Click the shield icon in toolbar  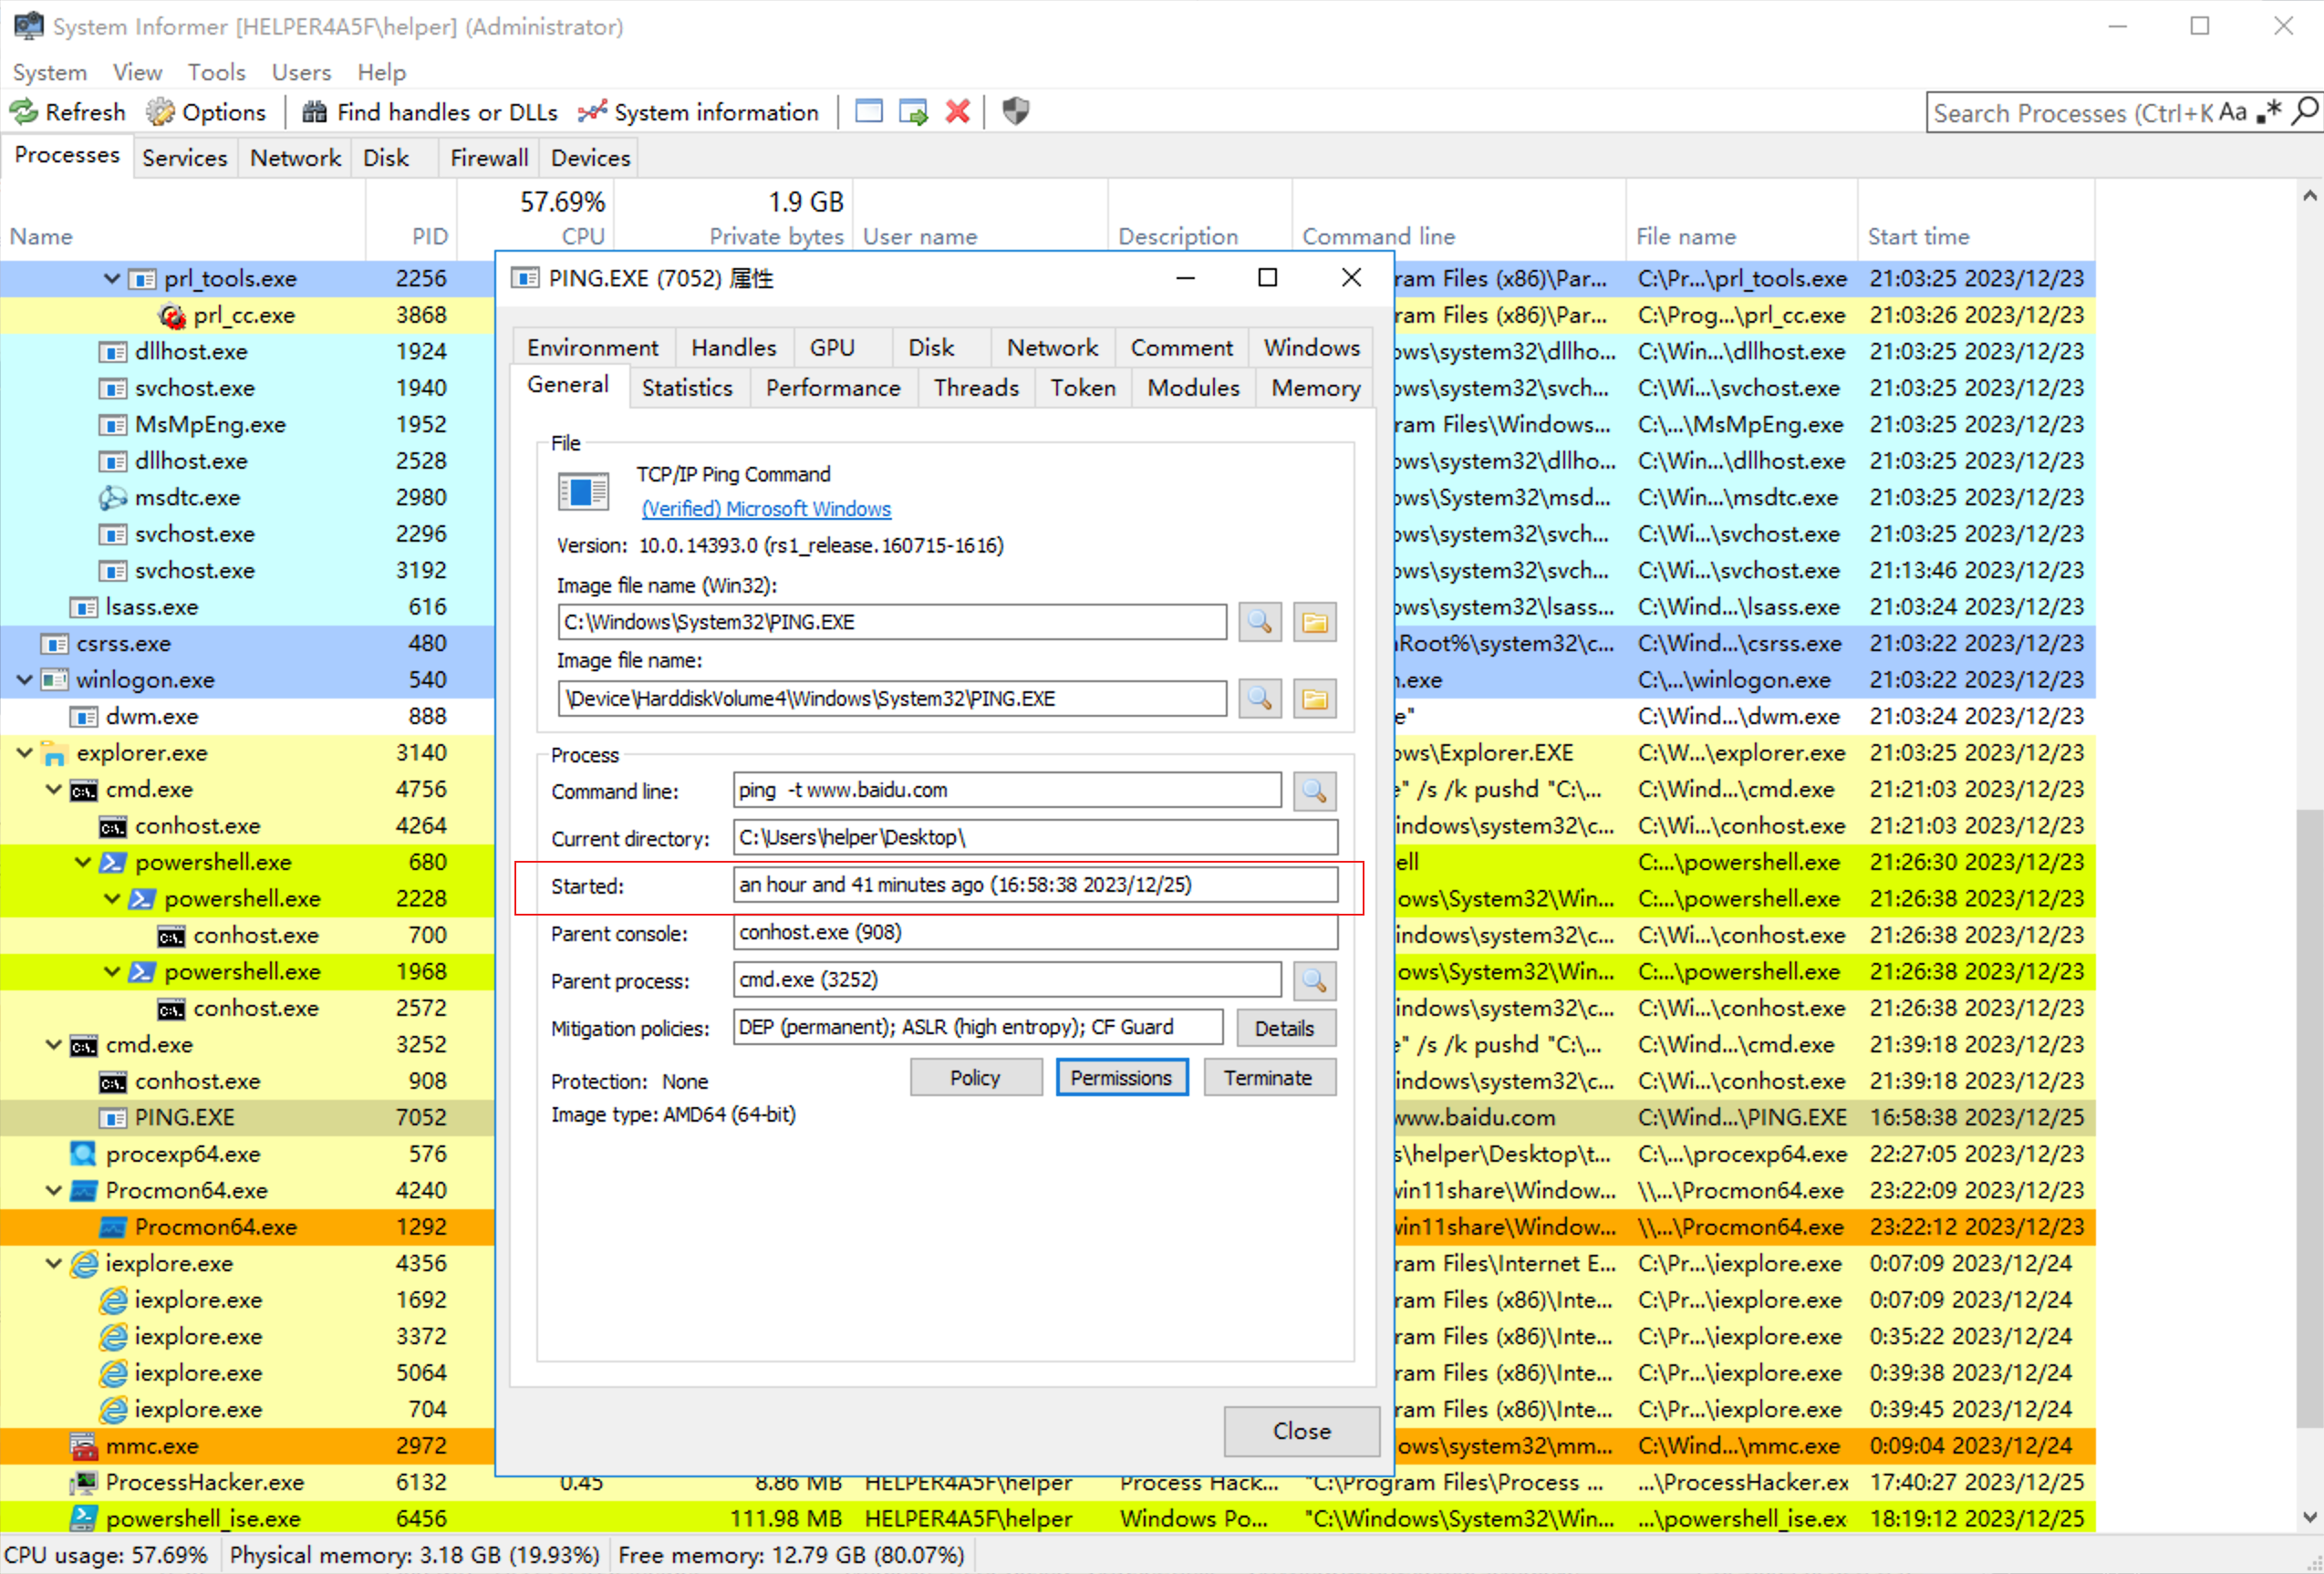1015,112
